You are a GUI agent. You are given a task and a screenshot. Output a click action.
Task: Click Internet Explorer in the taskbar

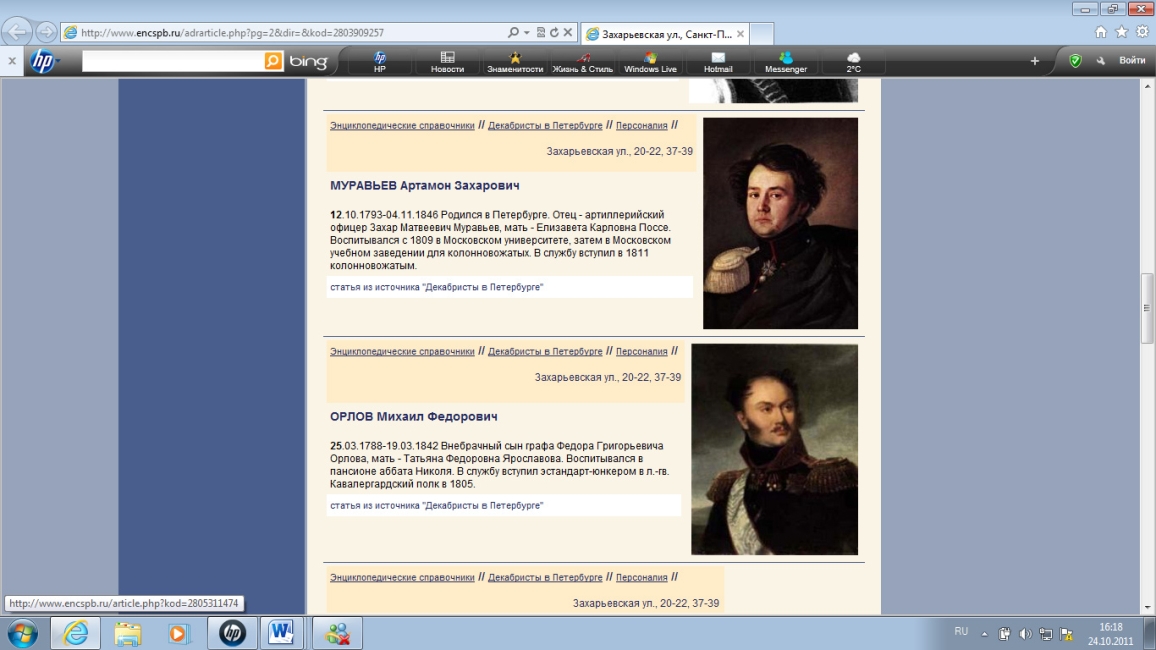point(75,633)
